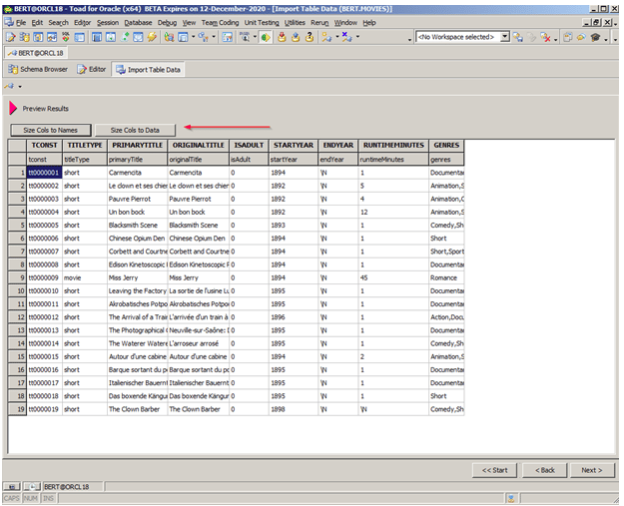Click the GENRES column header
This screenshot has height=506, width=624.
pyautogui.click(x=446, y=145)
